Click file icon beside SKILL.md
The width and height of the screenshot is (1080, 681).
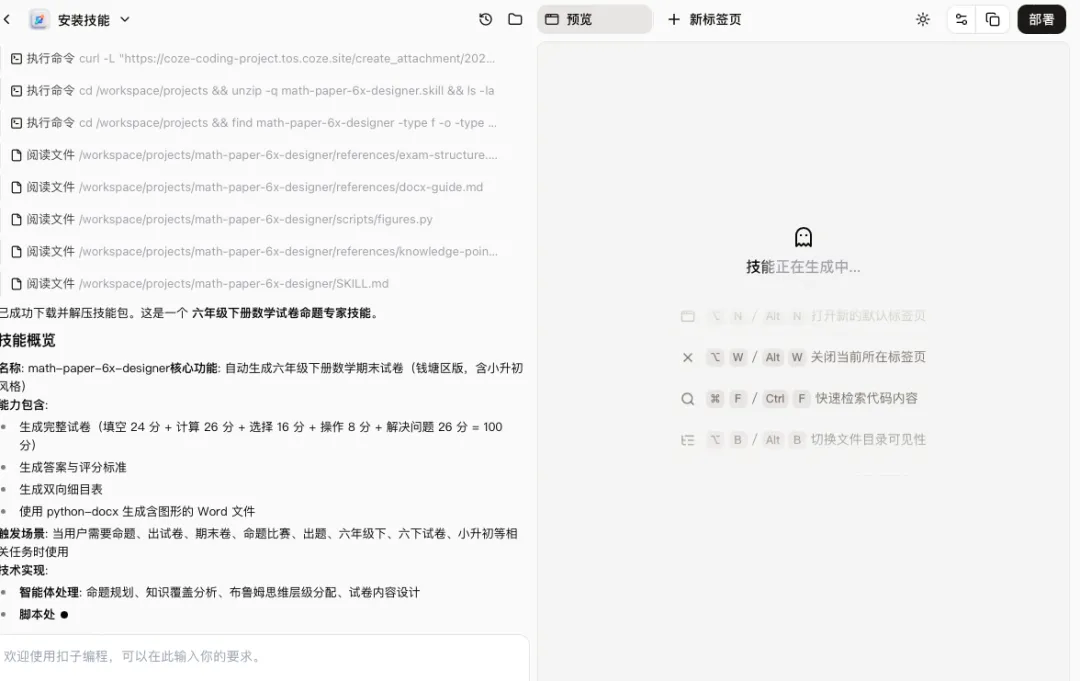[17, 283]
